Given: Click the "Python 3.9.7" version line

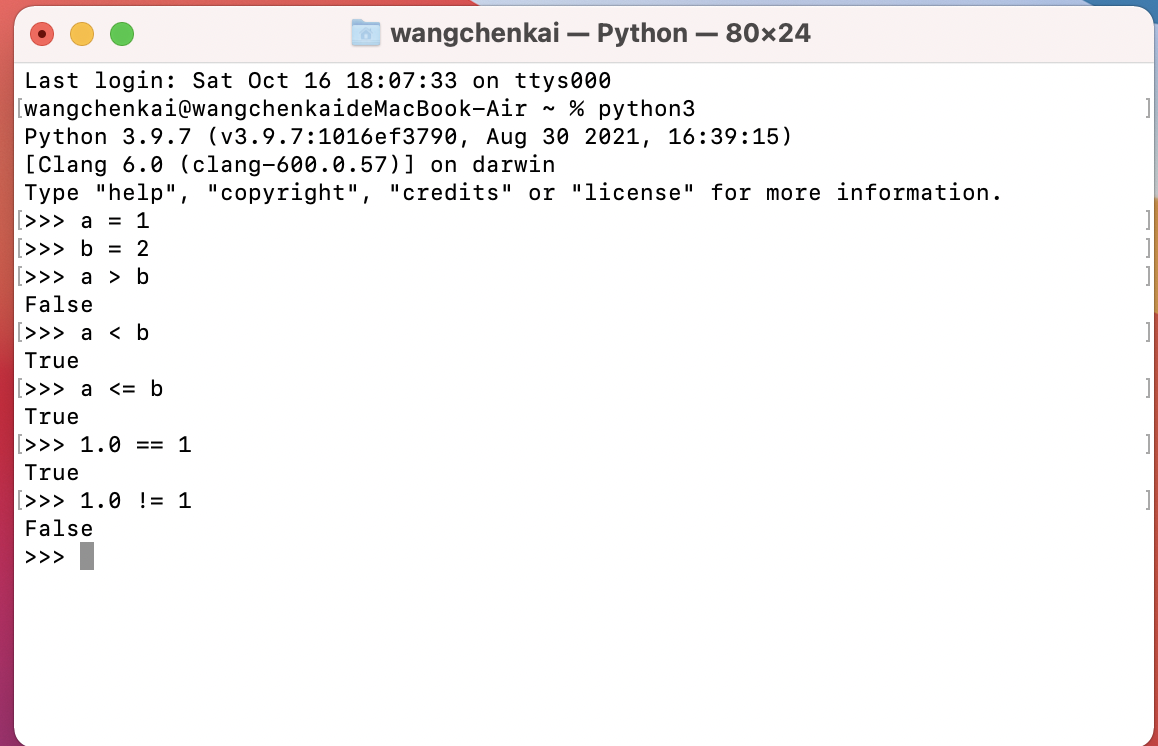Looking at the screenshot, I should click(x=407, y=136).
